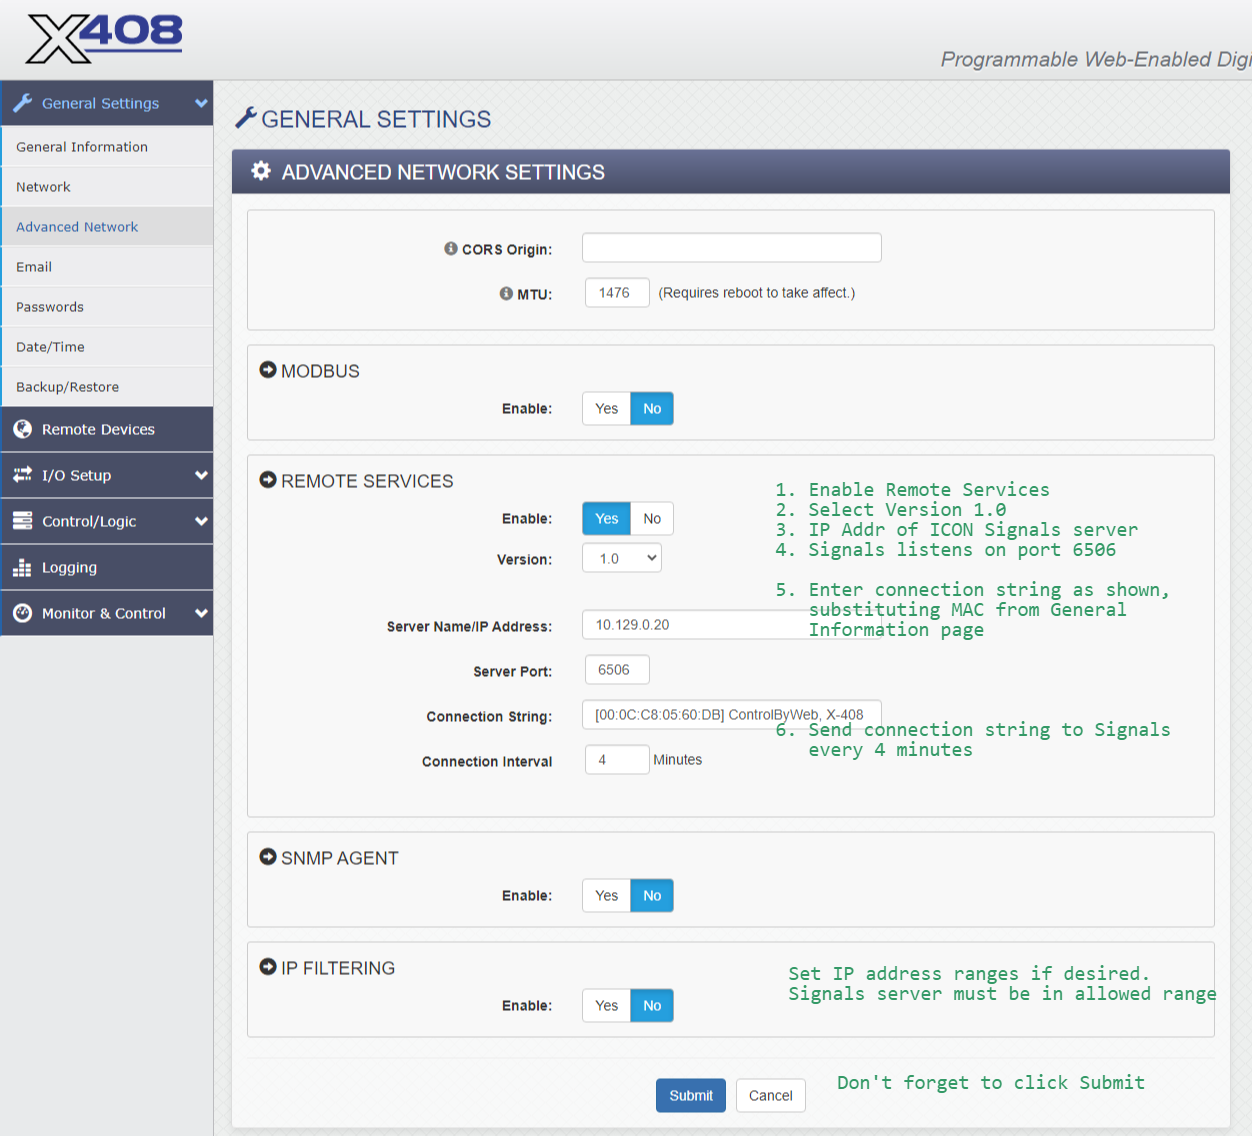1252x1136 pixels.
Task: Click the IP Filtering arrow icon
Action: (268, 967)
